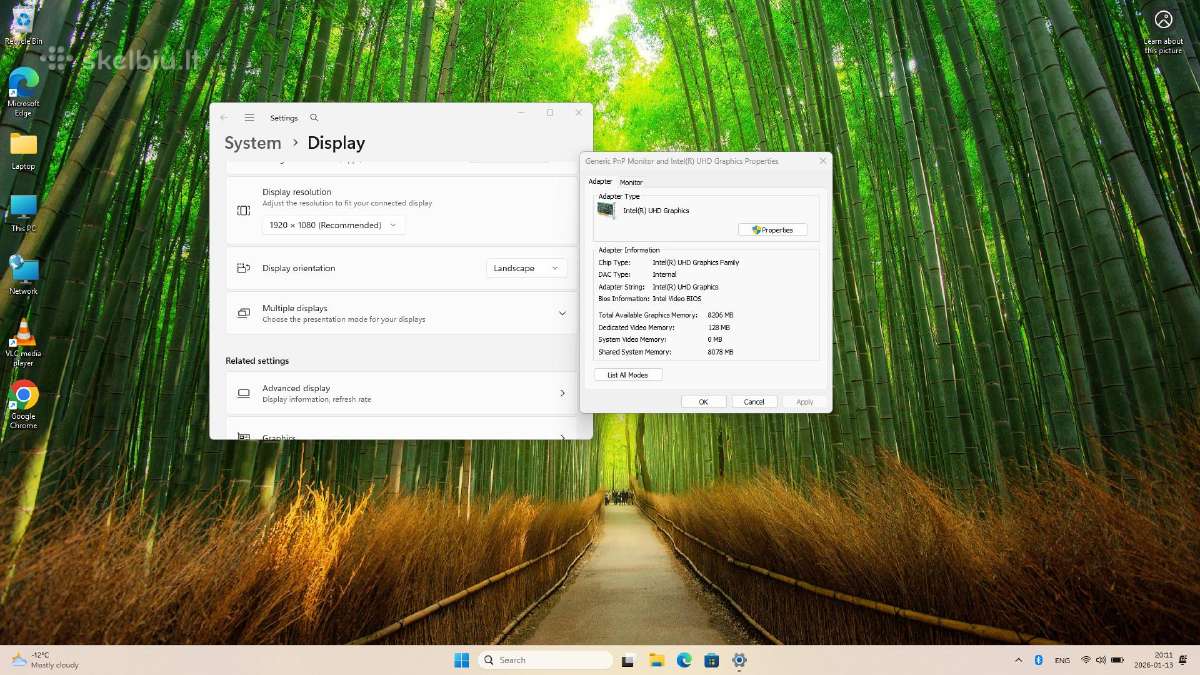Viewport: 1200px width, 675px height.
Task: Open Microsoft Store from the taskbar
Action: [x=711, y=660]
